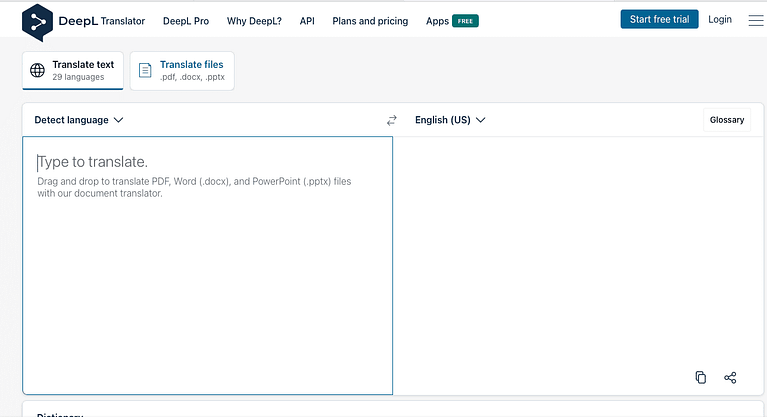
Task: Open the English (US) target language dropdown
Action: pyautogui.click(x=450, y=120)
